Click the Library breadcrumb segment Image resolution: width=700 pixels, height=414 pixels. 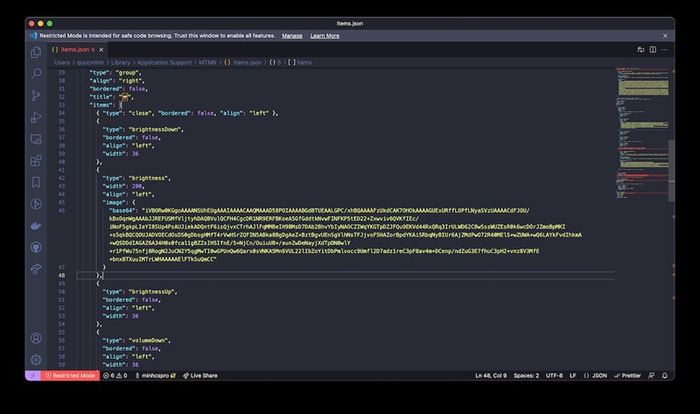121,63
